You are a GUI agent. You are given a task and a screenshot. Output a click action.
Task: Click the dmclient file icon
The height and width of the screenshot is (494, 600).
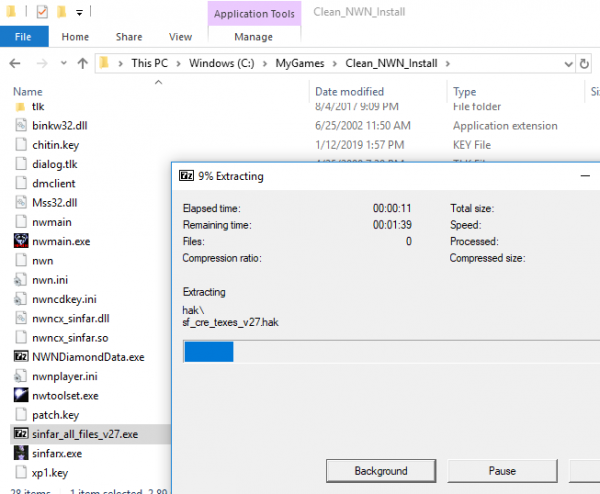(21, 183)
